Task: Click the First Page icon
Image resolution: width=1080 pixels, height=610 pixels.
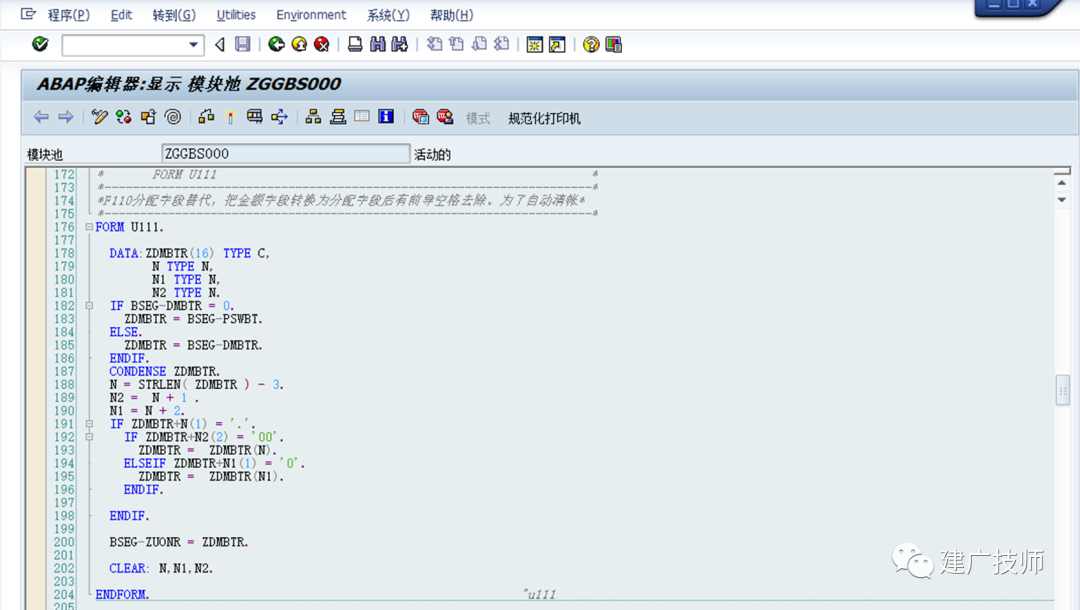Action: [434, 45]
